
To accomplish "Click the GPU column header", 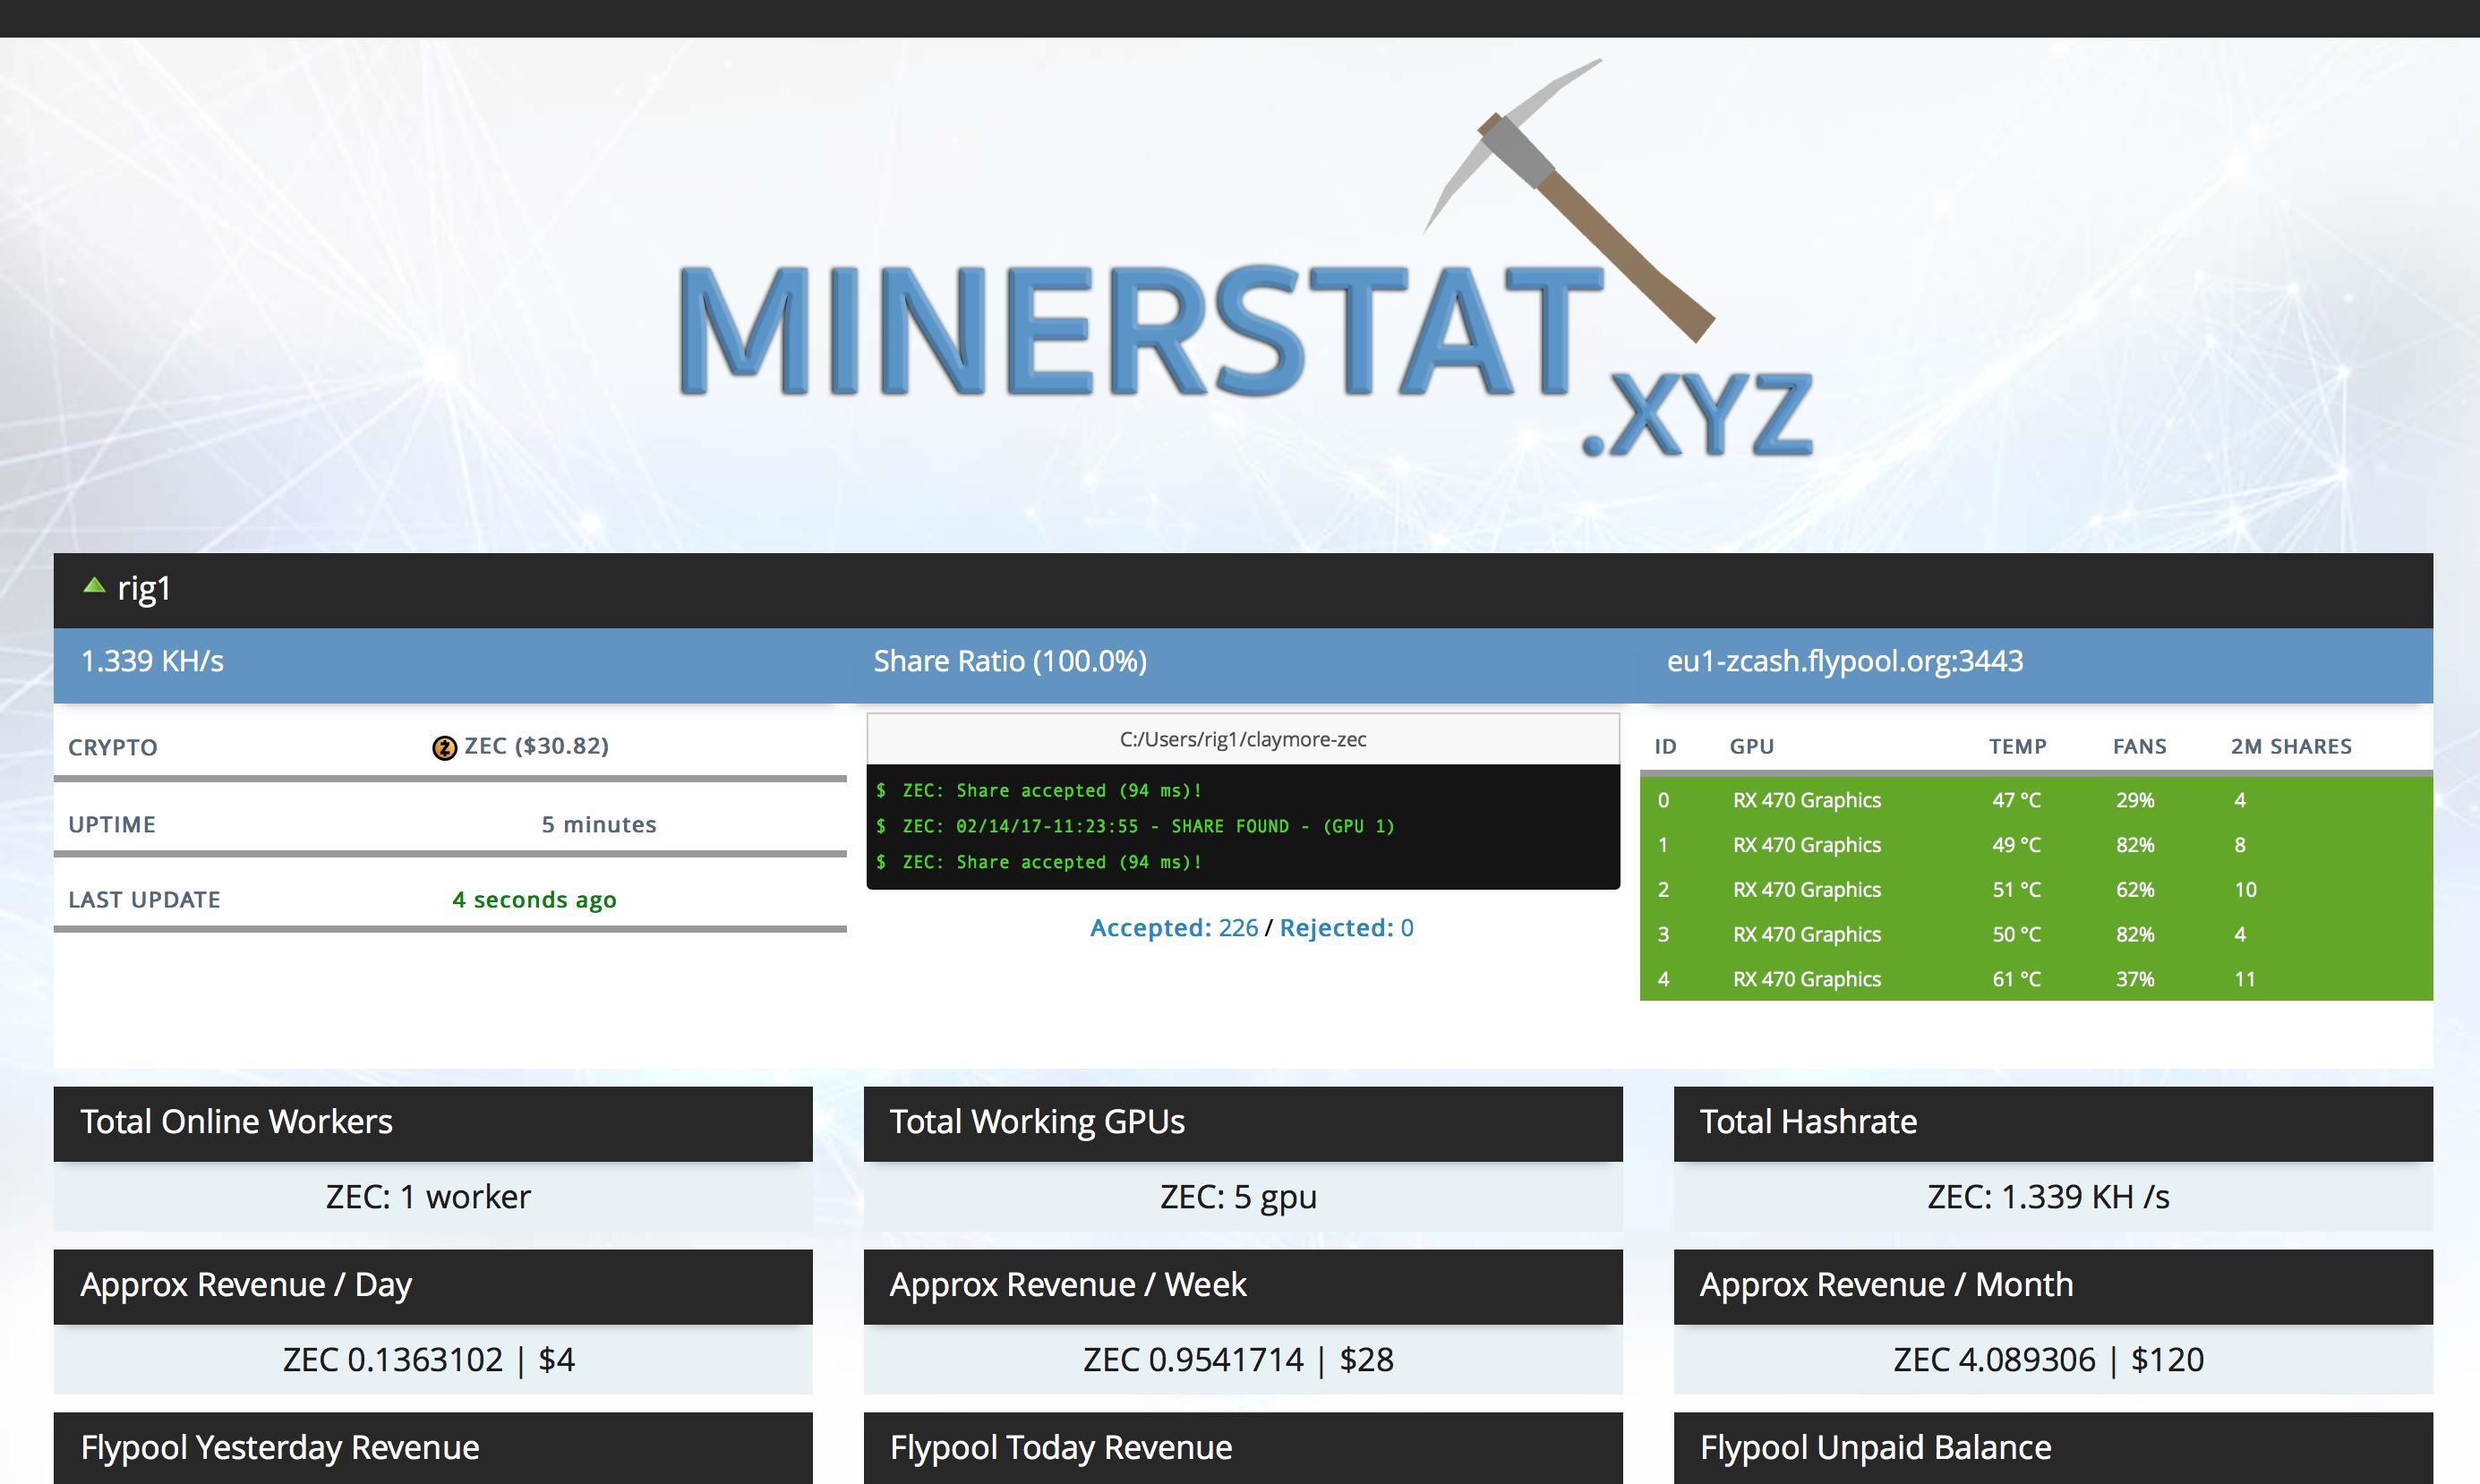I will [x=1752, y=747].
